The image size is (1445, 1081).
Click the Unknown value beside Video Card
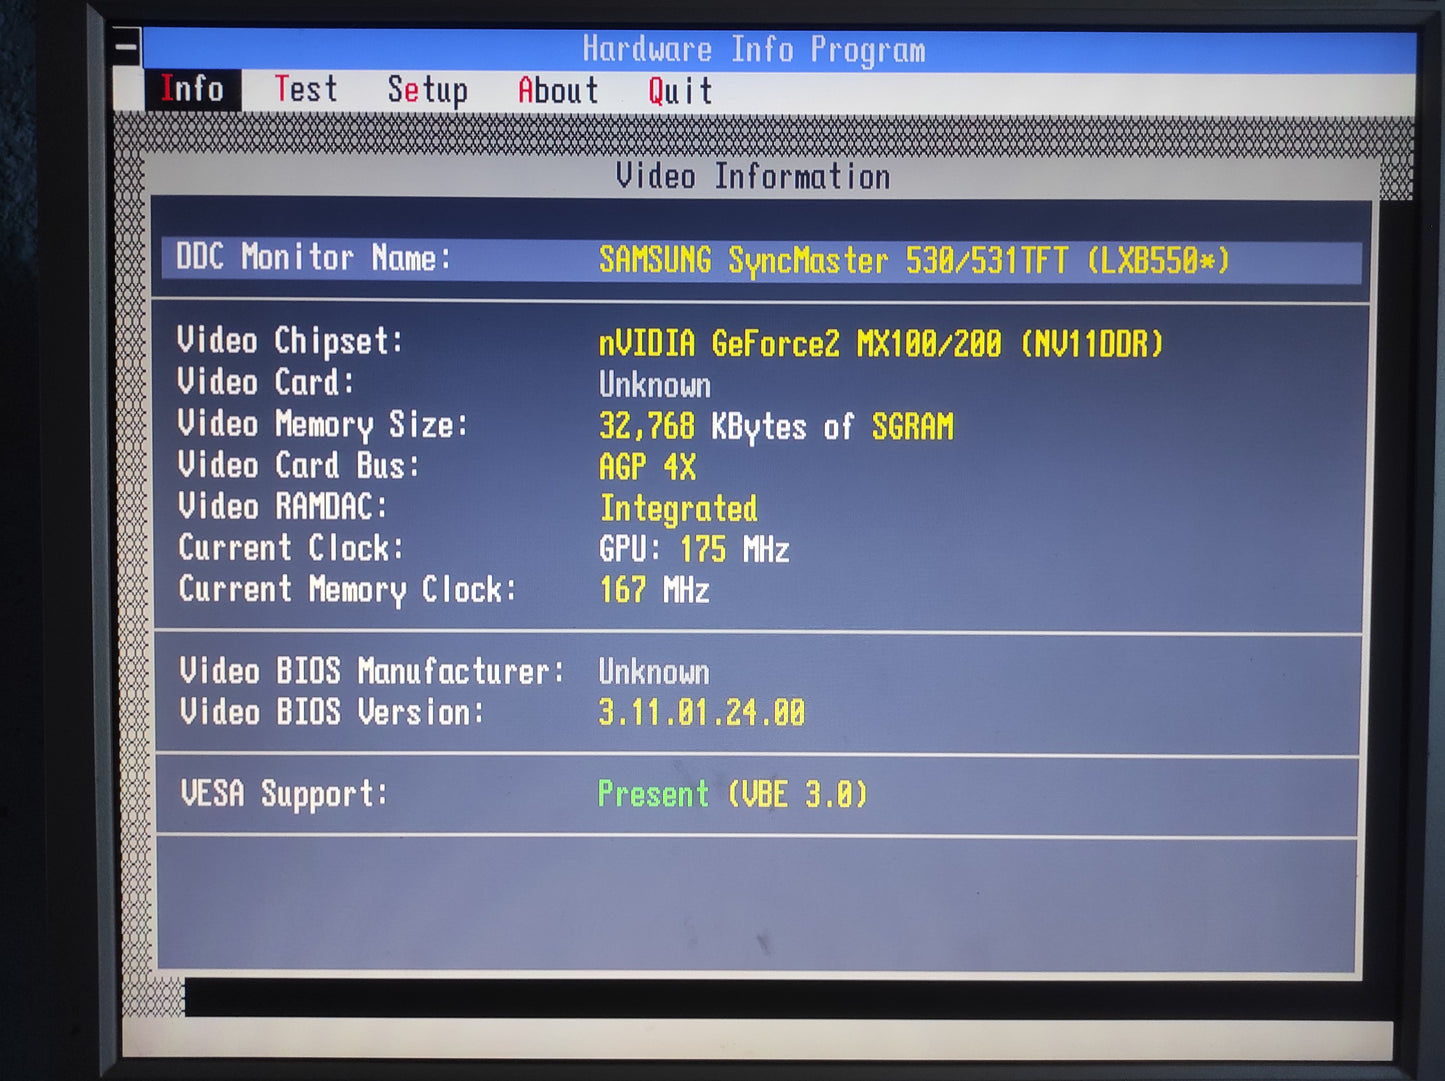[655, 385]
